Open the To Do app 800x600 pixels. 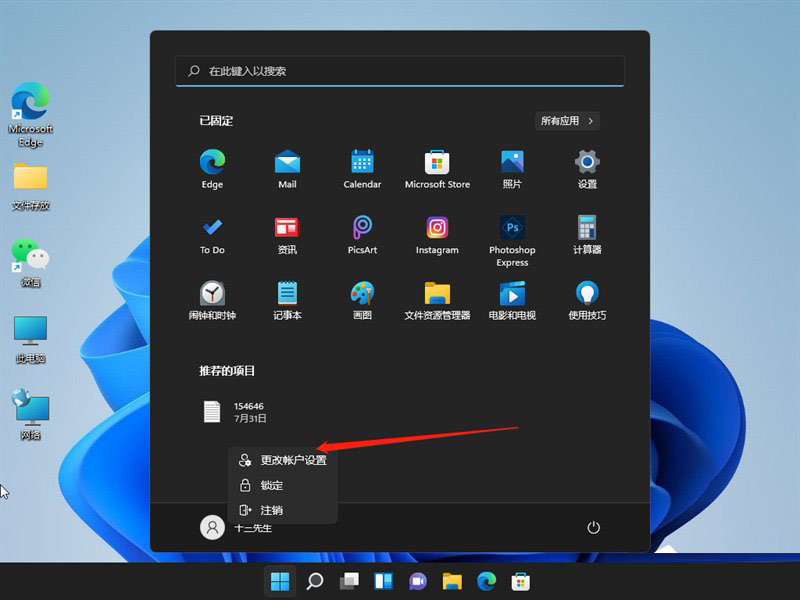212,233
